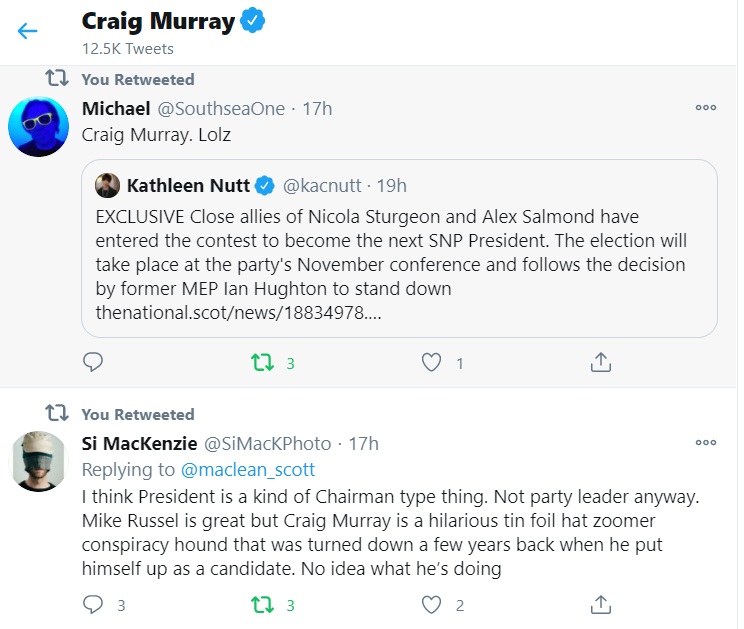
Task: Click the @SouthseaOne handle
Action: pyautogui.click(x=221, y=109)
